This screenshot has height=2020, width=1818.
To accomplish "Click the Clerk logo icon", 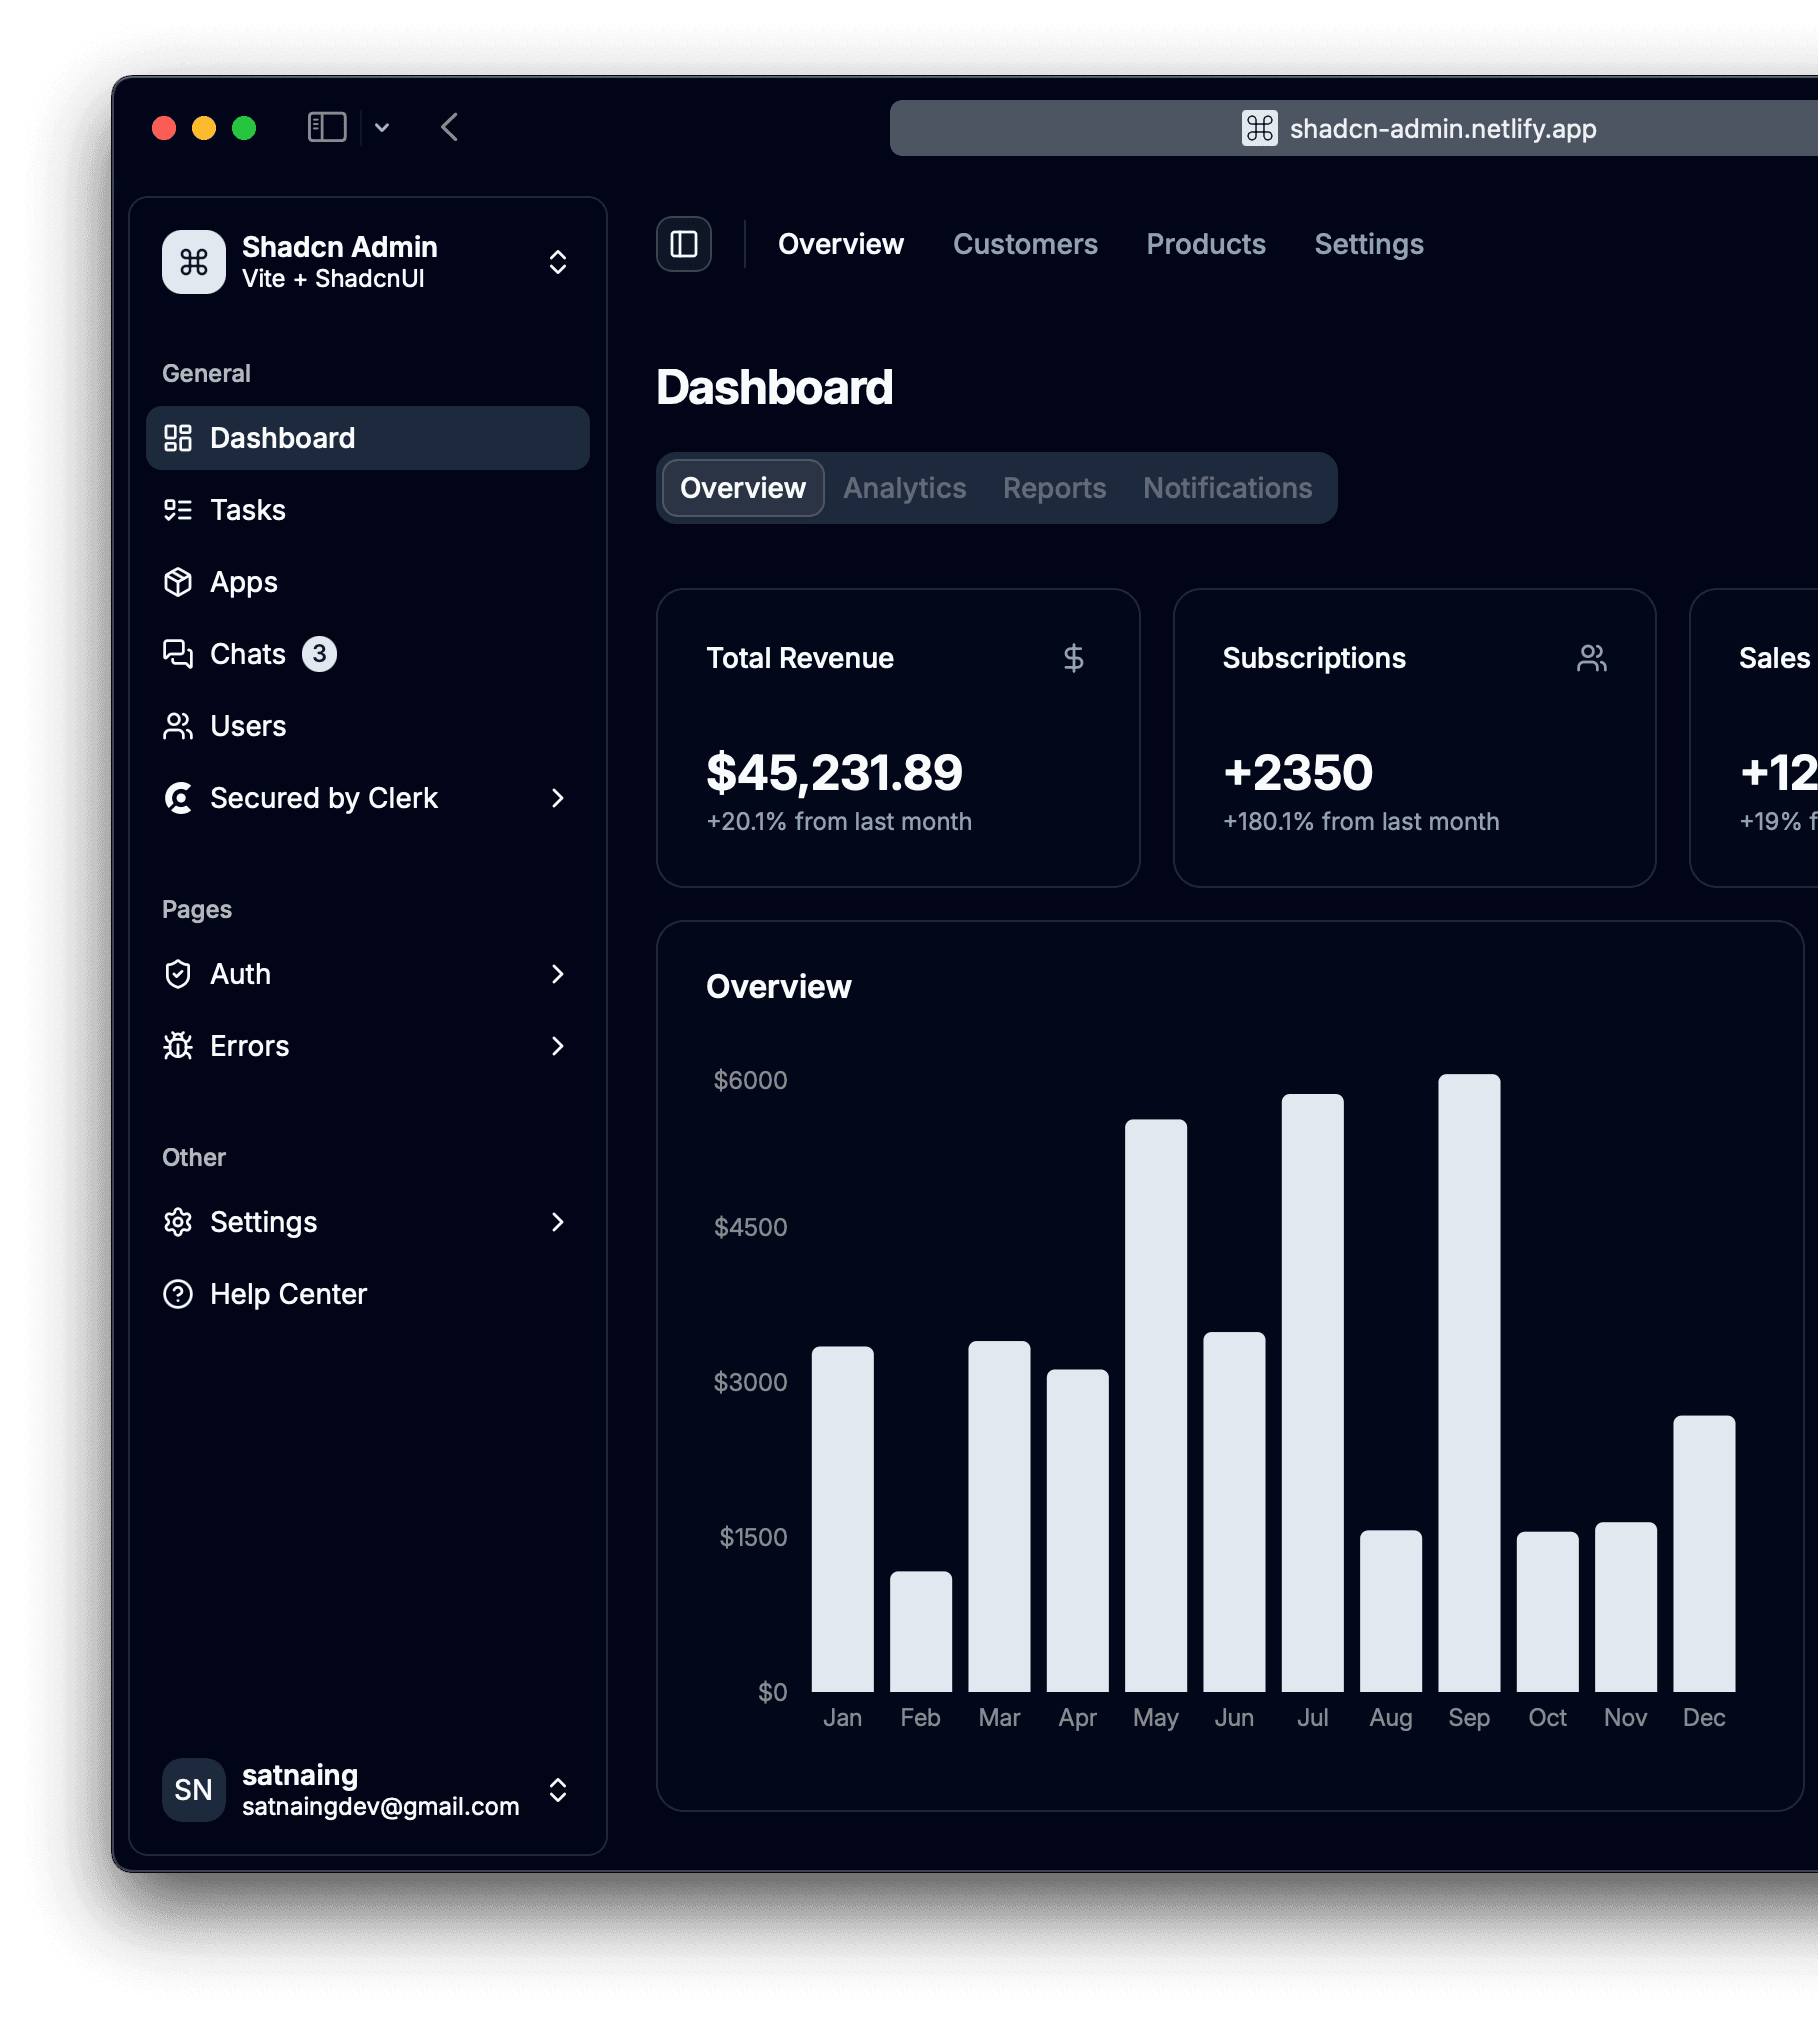I will [x=178, y=798].
